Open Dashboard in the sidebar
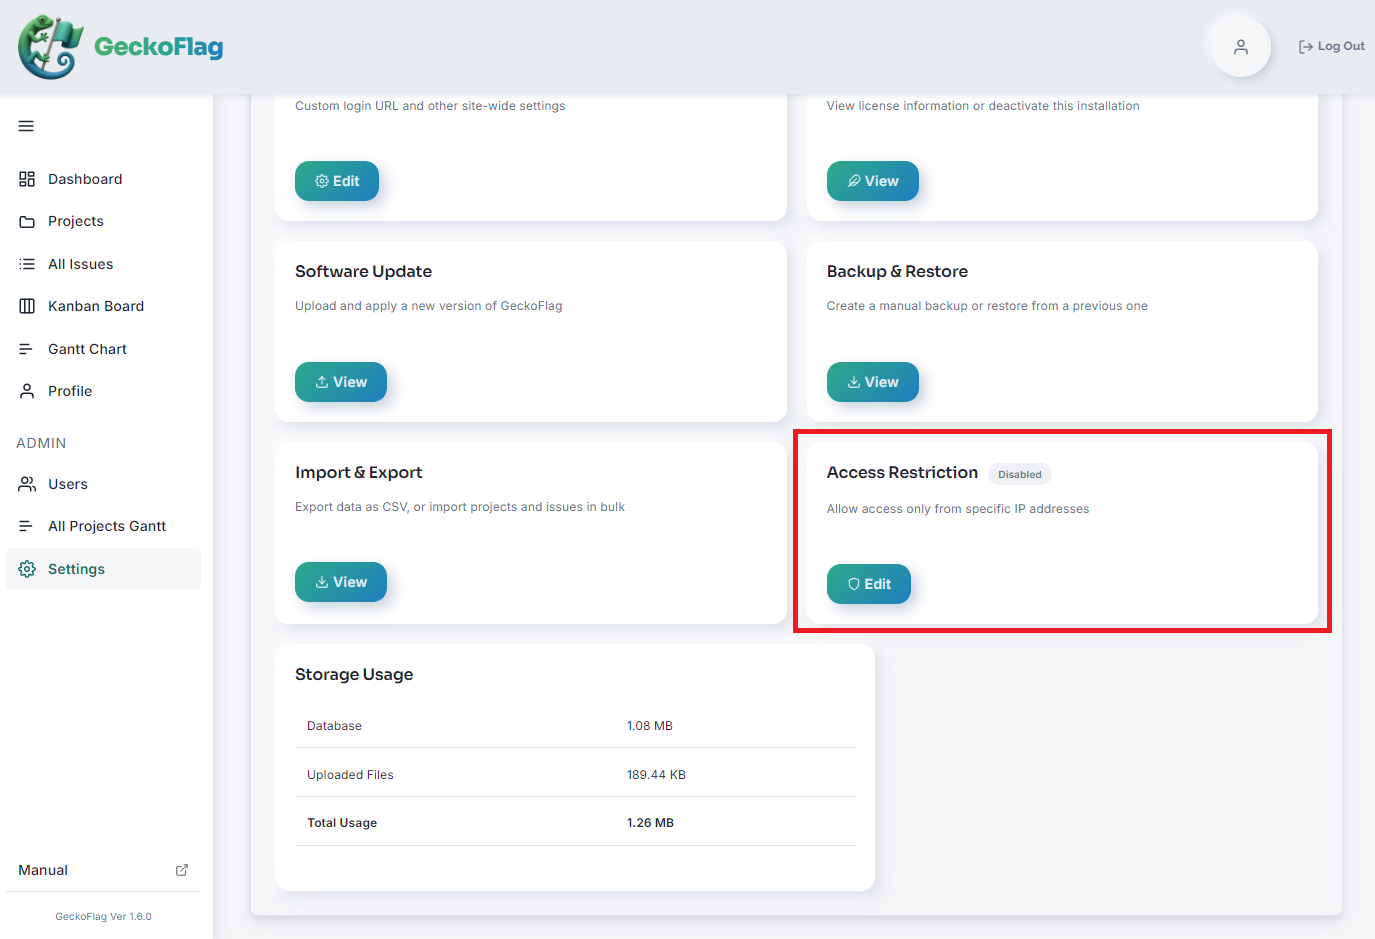 click(x=103, y=179)
